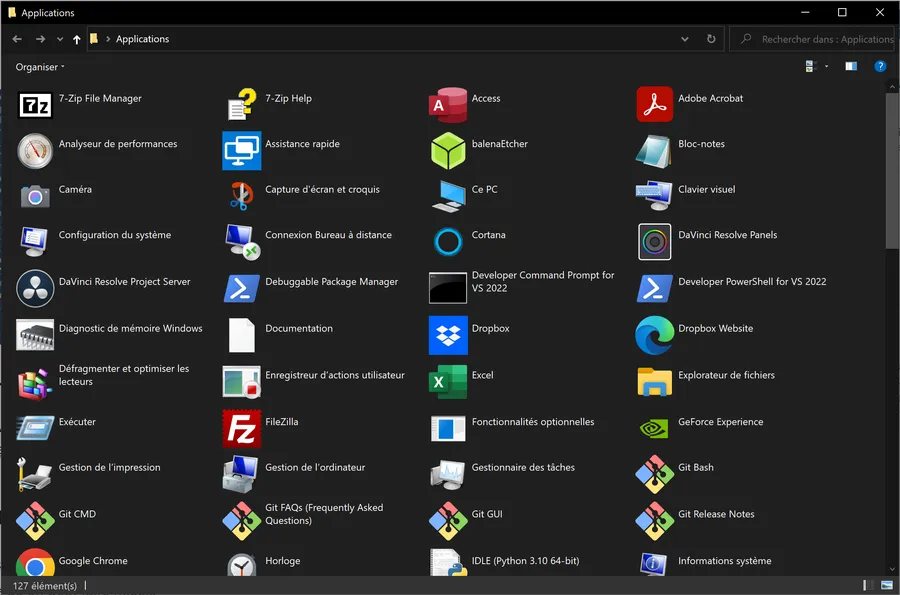
Task: Toggle the preview pane
Action: (851, 67)
